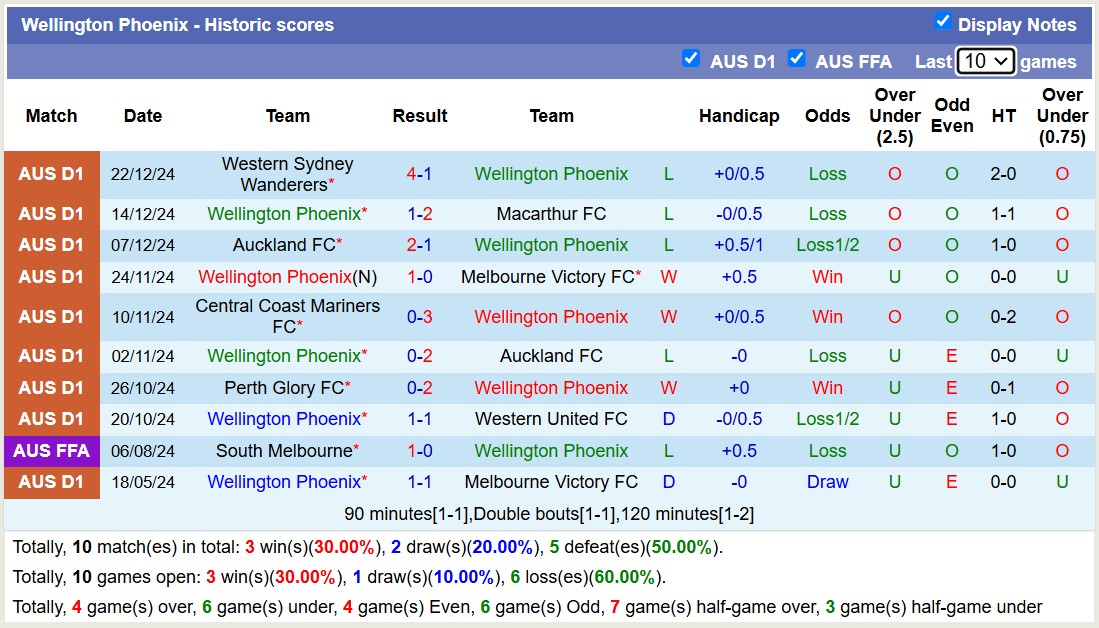This screenshot has width=1099, height=628.
Task: Click the Handicap column header
Action: pyautogui.click(x=739, y=116)
